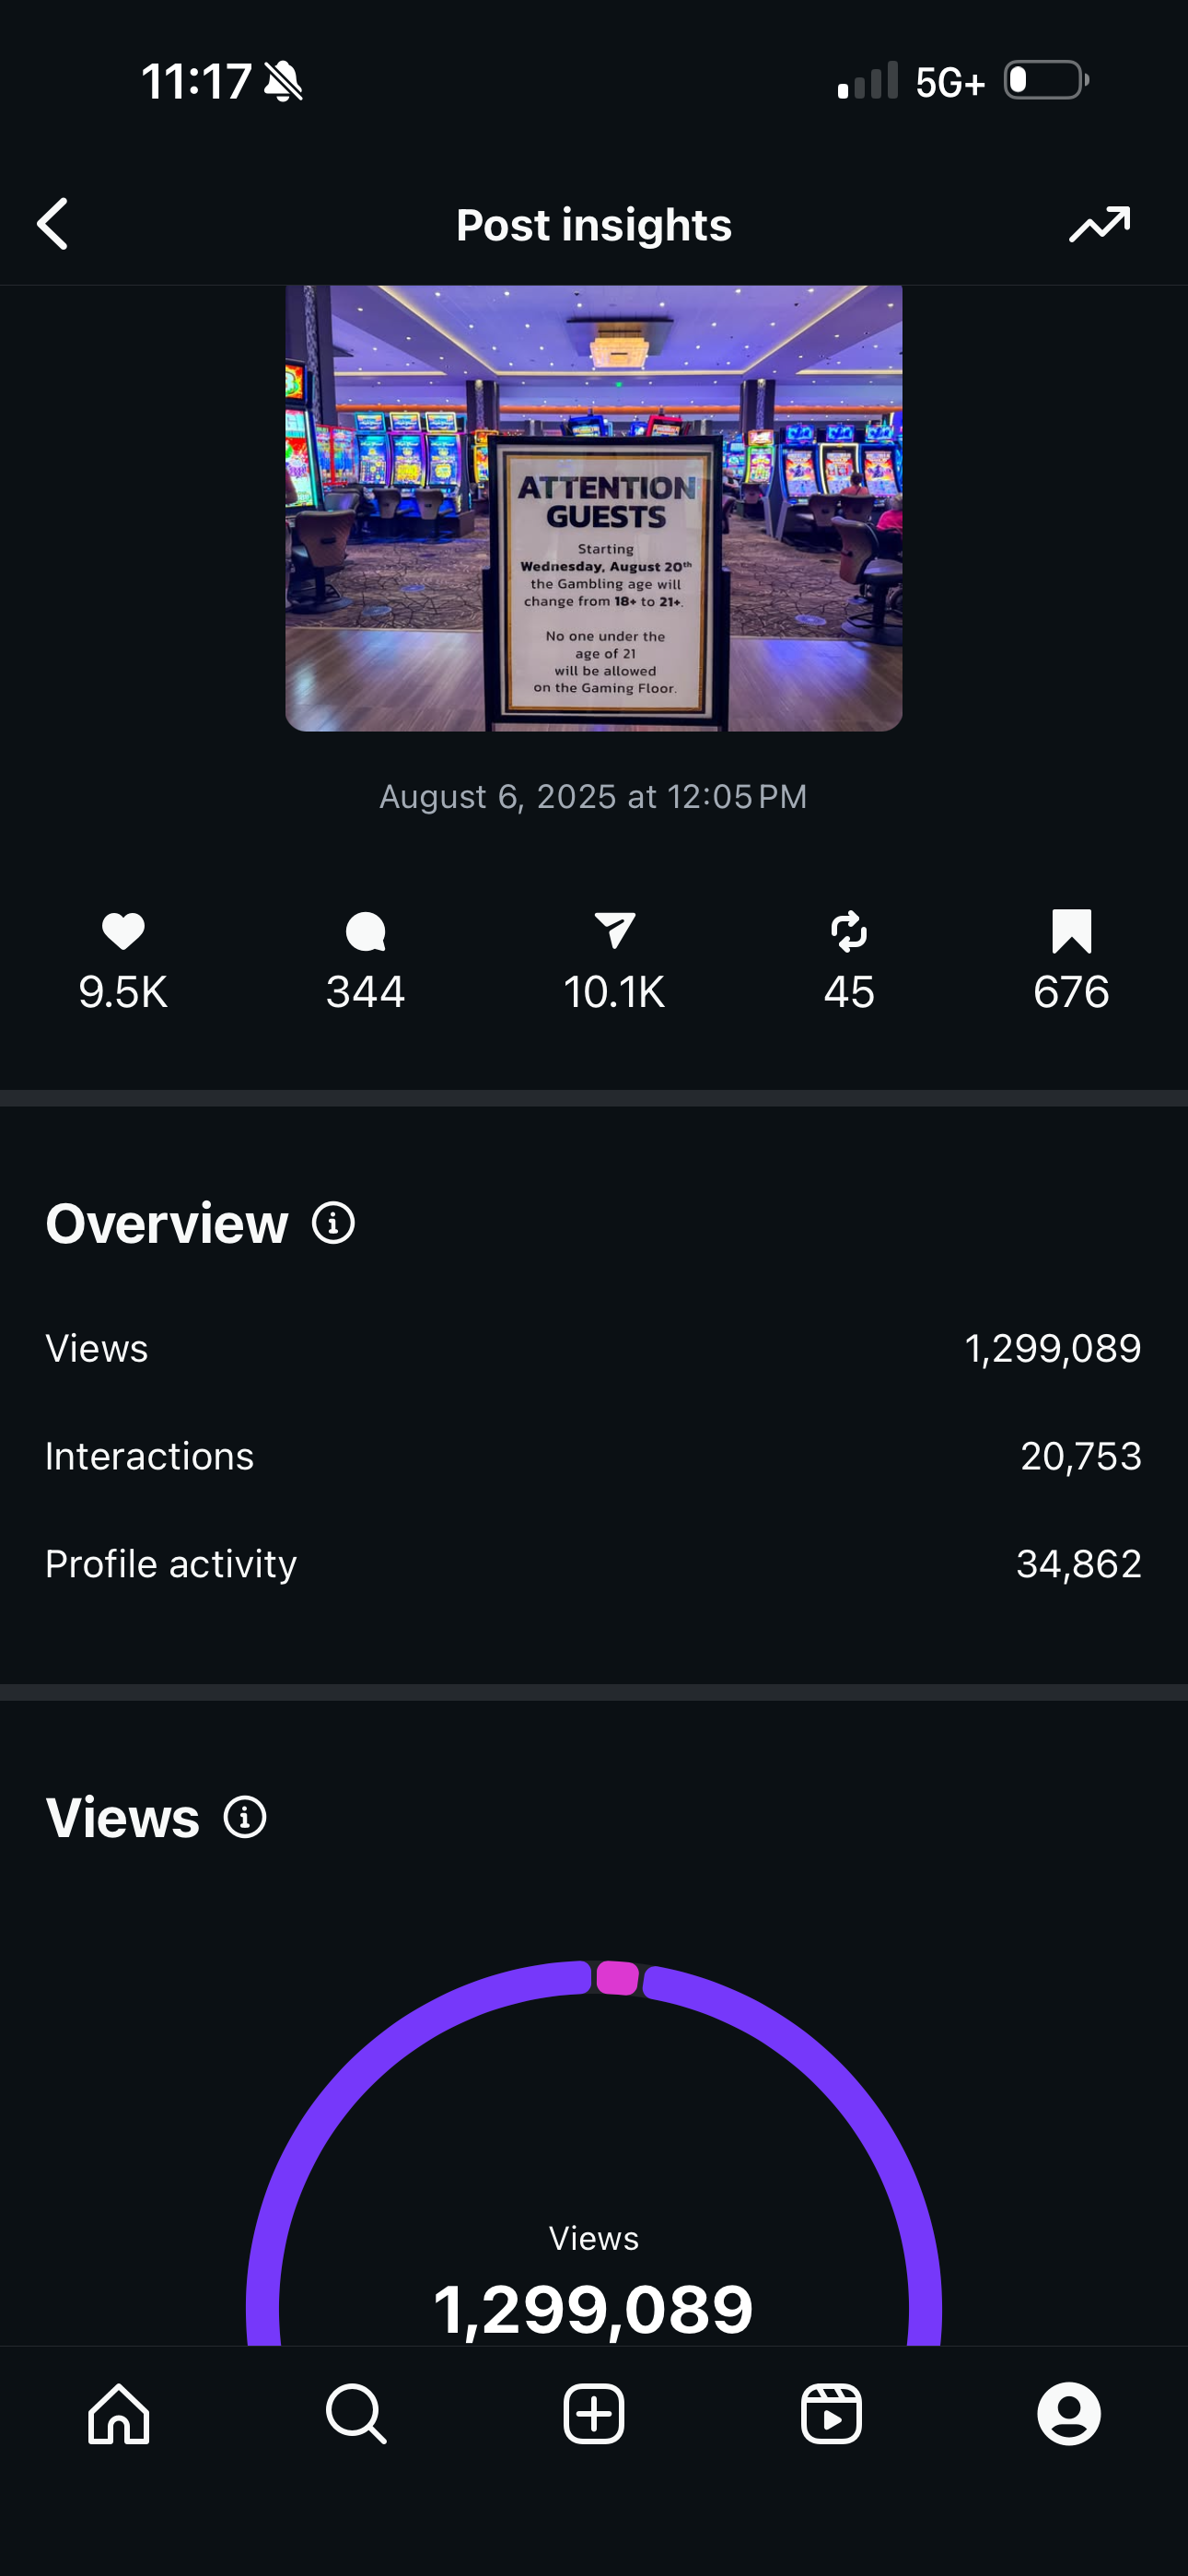1188x2576 pixels.
Task: Go to the Home tab
Action: (119, 2414)
